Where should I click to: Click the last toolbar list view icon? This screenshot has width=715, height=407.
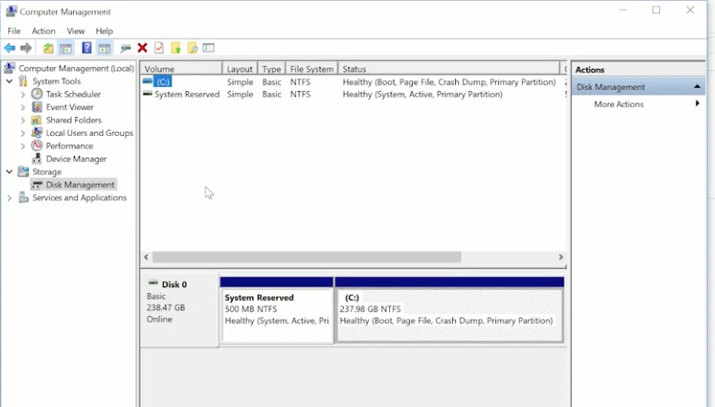pyautogui.click(x=209, y=47)
